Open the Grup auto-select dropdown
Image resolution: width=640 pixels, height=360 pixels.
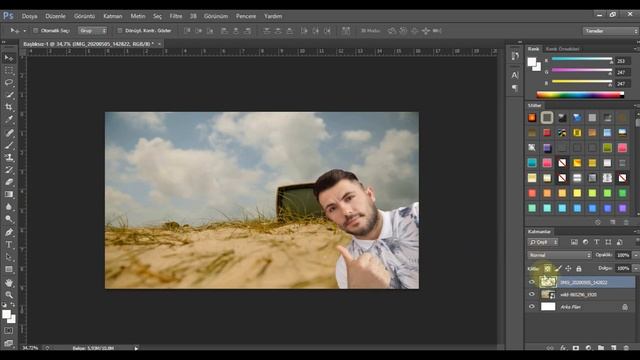coord(93,31)
